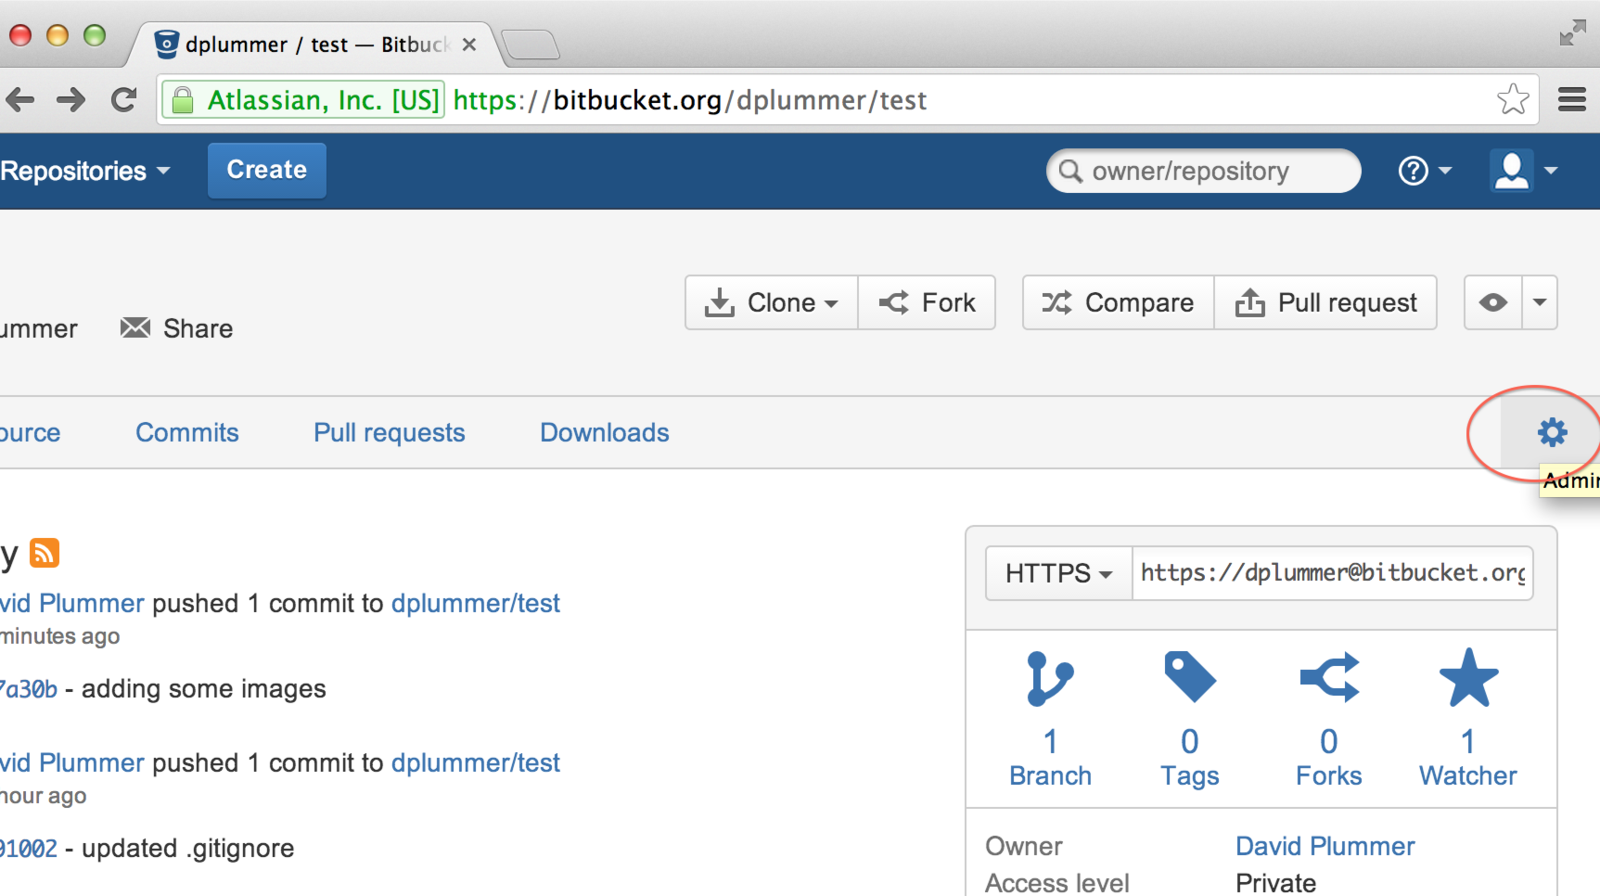Viewport: 1600px width, 896px height.
Task: Open first dplummer/test link in activity
Action: click(475, 603)
